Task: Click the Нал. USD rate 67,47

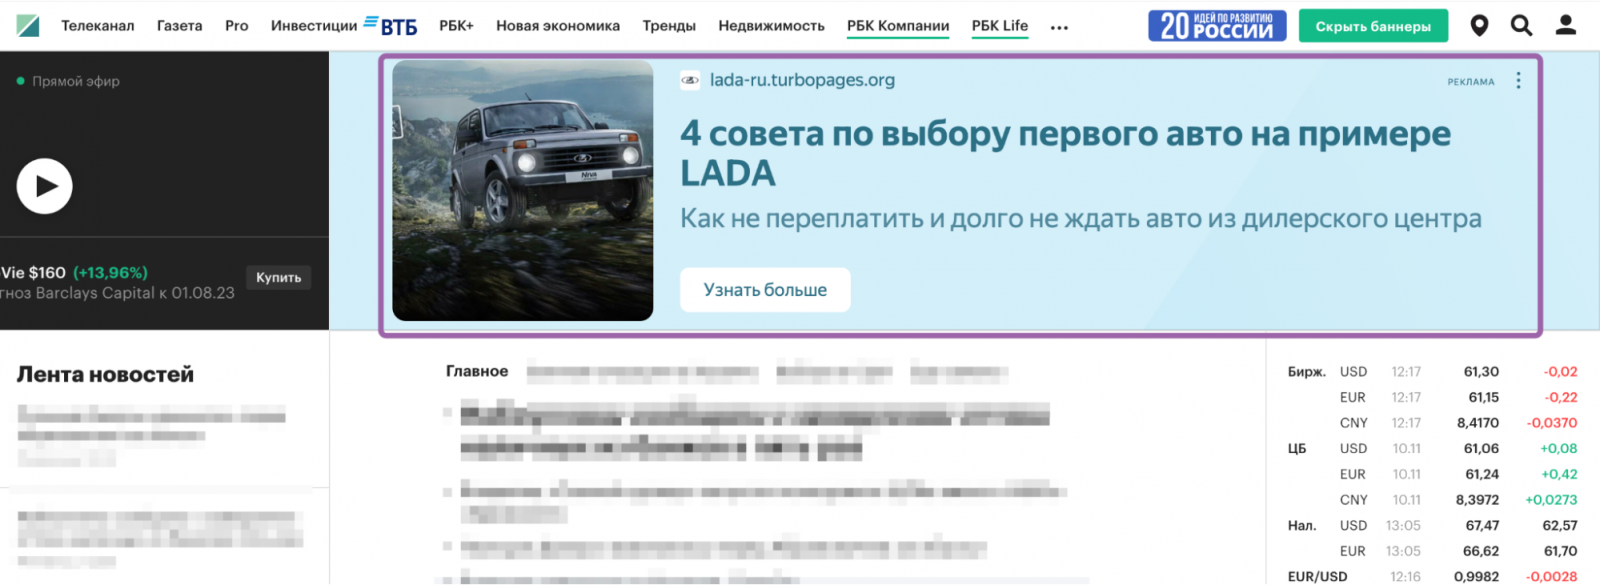Action: pos(1482,525)
